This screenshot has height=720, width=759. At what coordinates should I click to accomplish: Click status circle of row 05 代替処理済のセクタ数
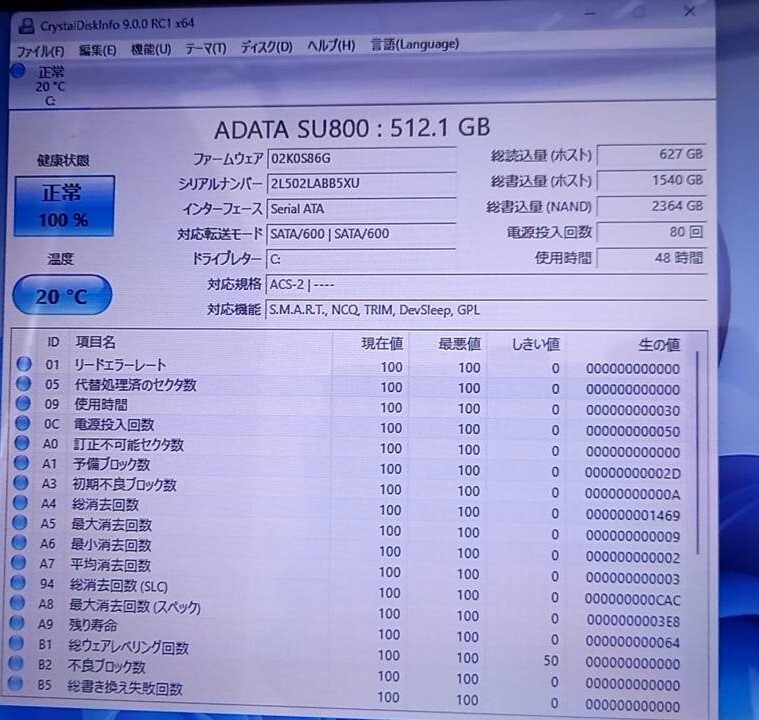click(23, 383)
